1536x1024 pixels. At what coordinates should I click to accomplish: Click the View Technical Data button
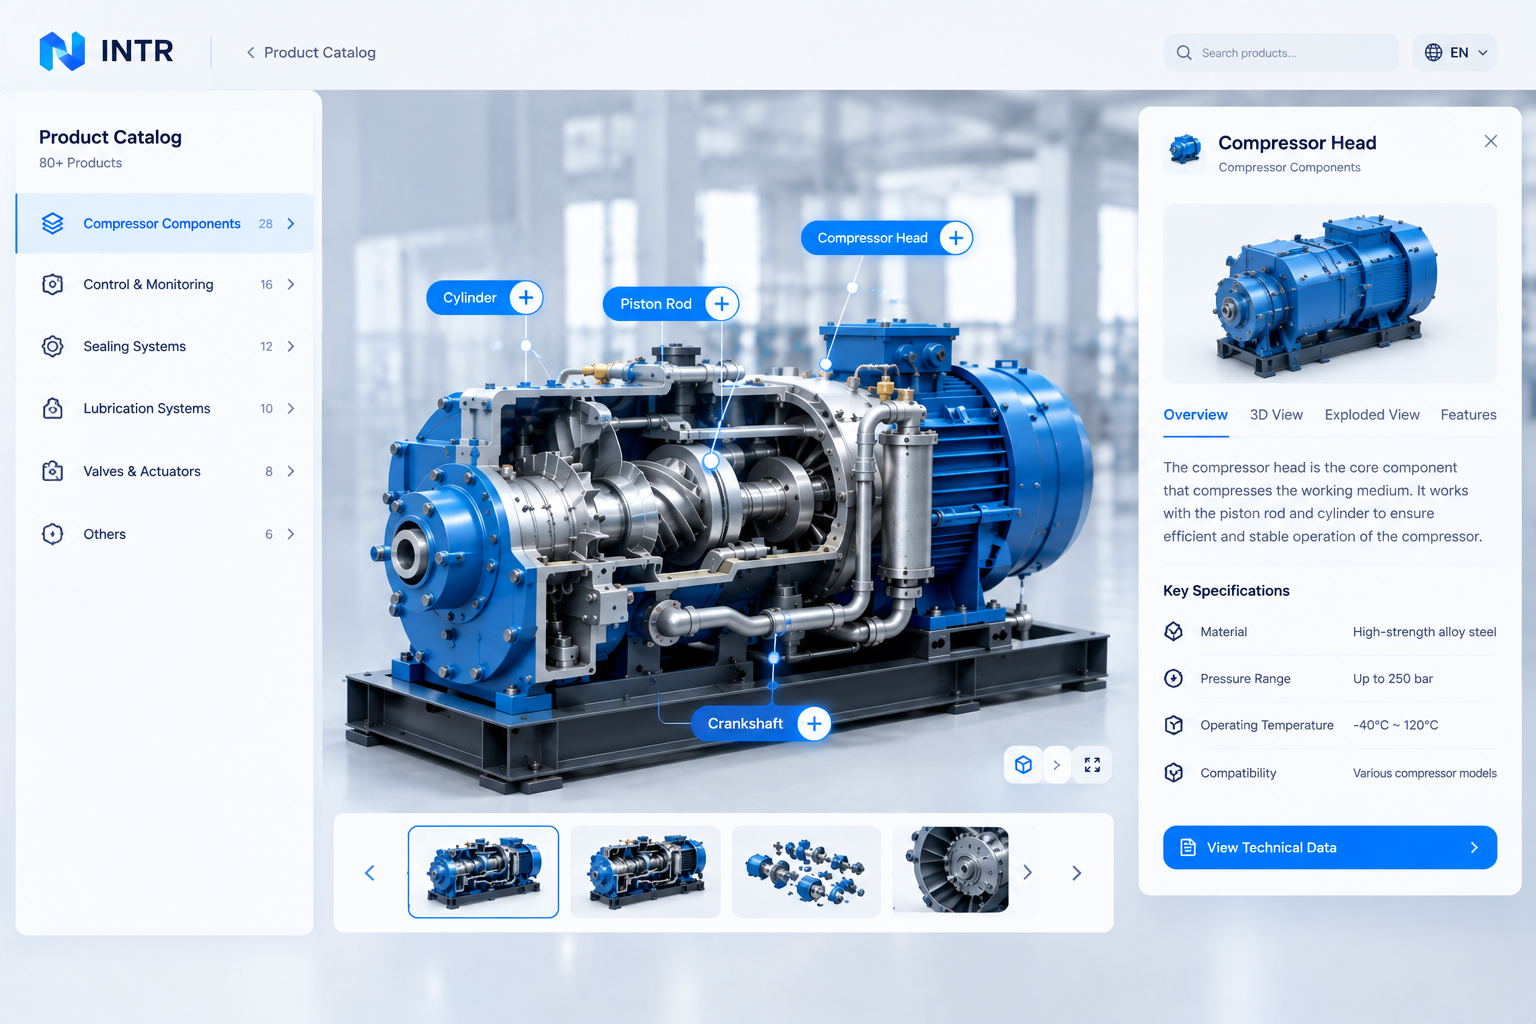(x=1330, y=848)
